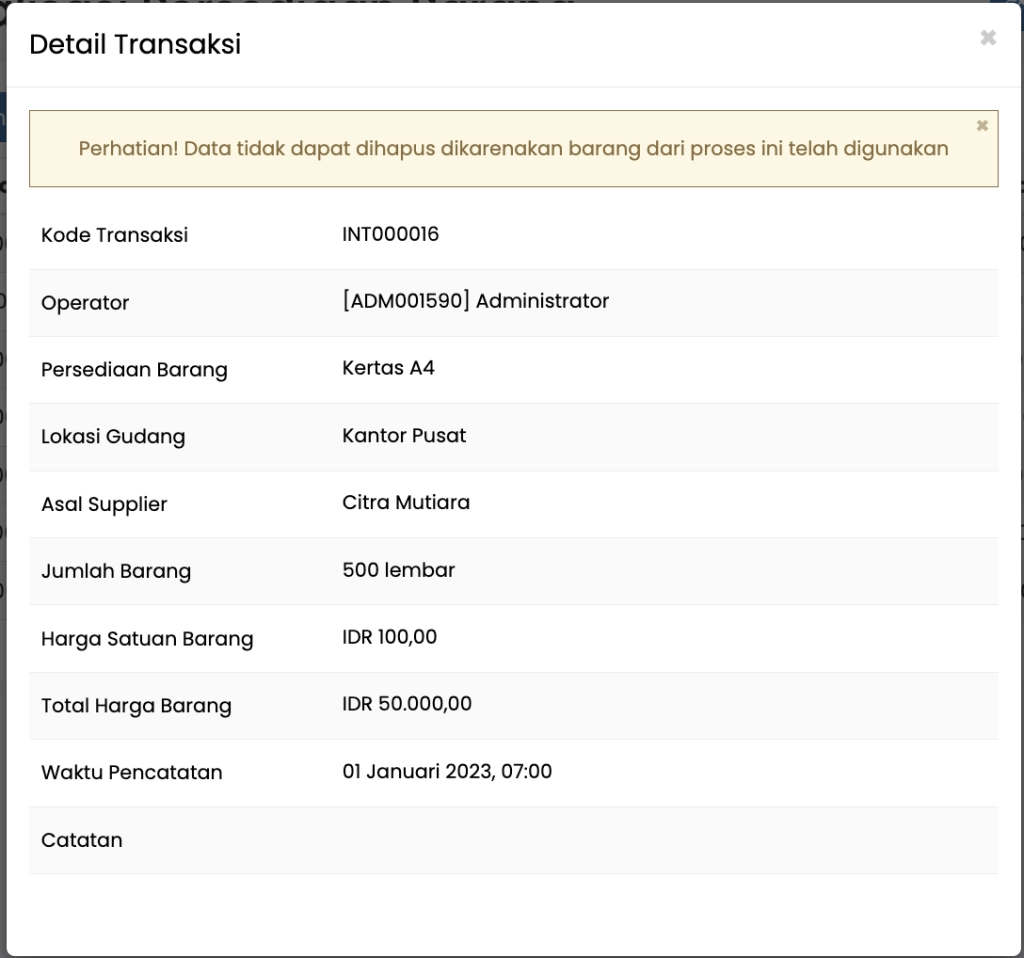Screen dimensions: 1024x958
Task: Click the [ADM001590] Administrator operator value
Action: coord(475,301)
